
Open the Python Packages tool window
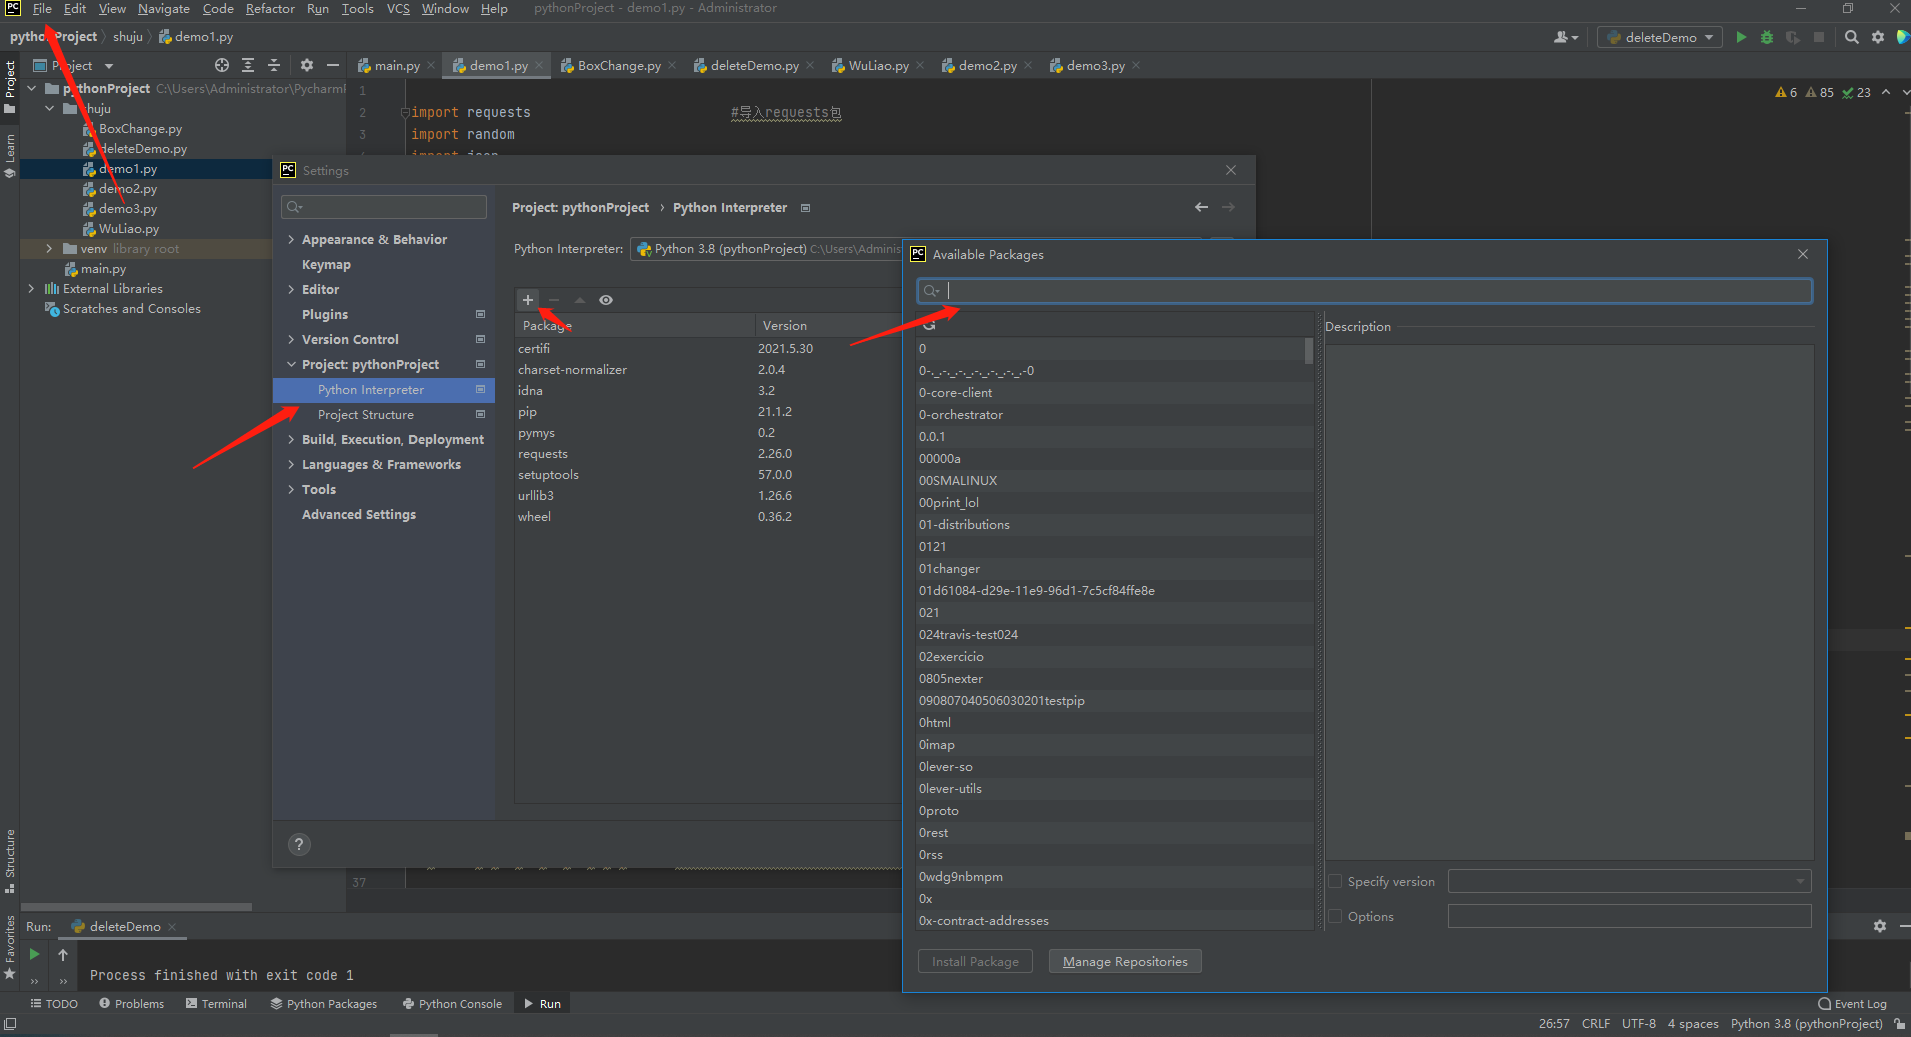(324, 1004)
